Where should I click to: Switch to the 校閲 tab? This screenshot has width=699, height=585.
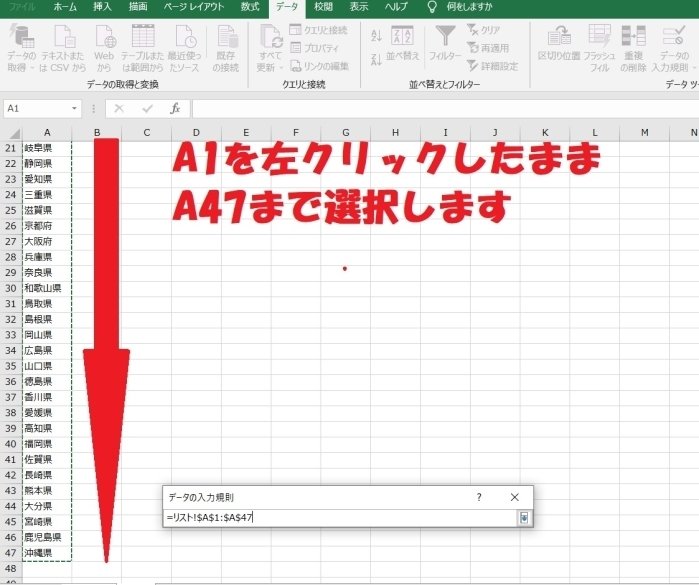pyautogui.click(x=323, y=7)
